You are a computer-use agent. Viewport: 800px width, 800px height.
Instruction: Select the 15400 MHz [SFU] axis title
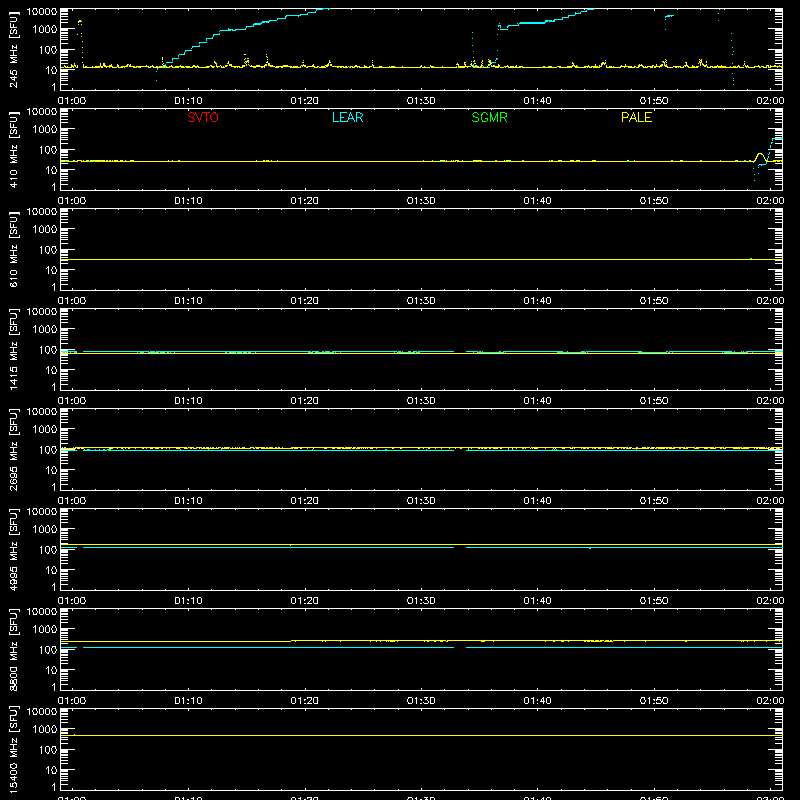point(13,749)
